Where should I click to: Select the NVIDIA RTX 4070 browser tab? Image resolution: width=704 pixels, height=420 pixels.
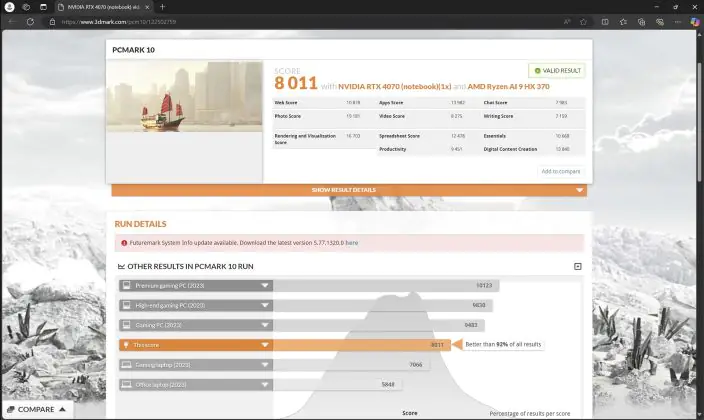(x=104, y=7)
